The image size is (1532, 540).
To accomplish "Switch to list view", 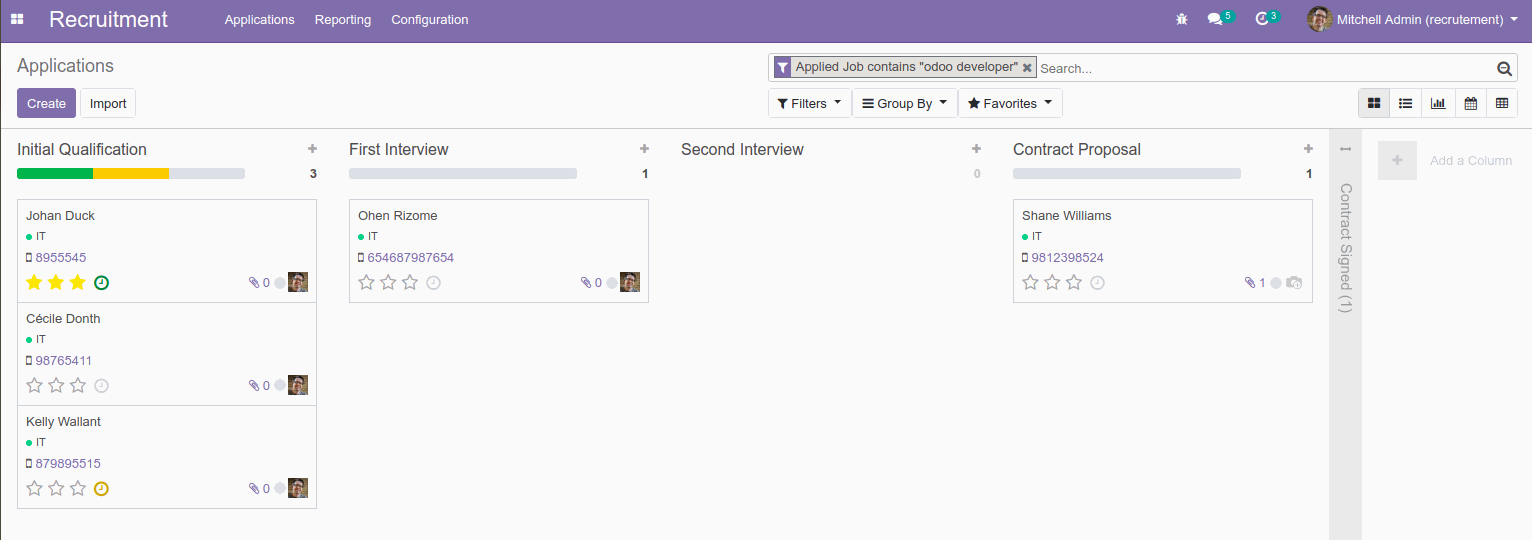I will pos(1405,103).
